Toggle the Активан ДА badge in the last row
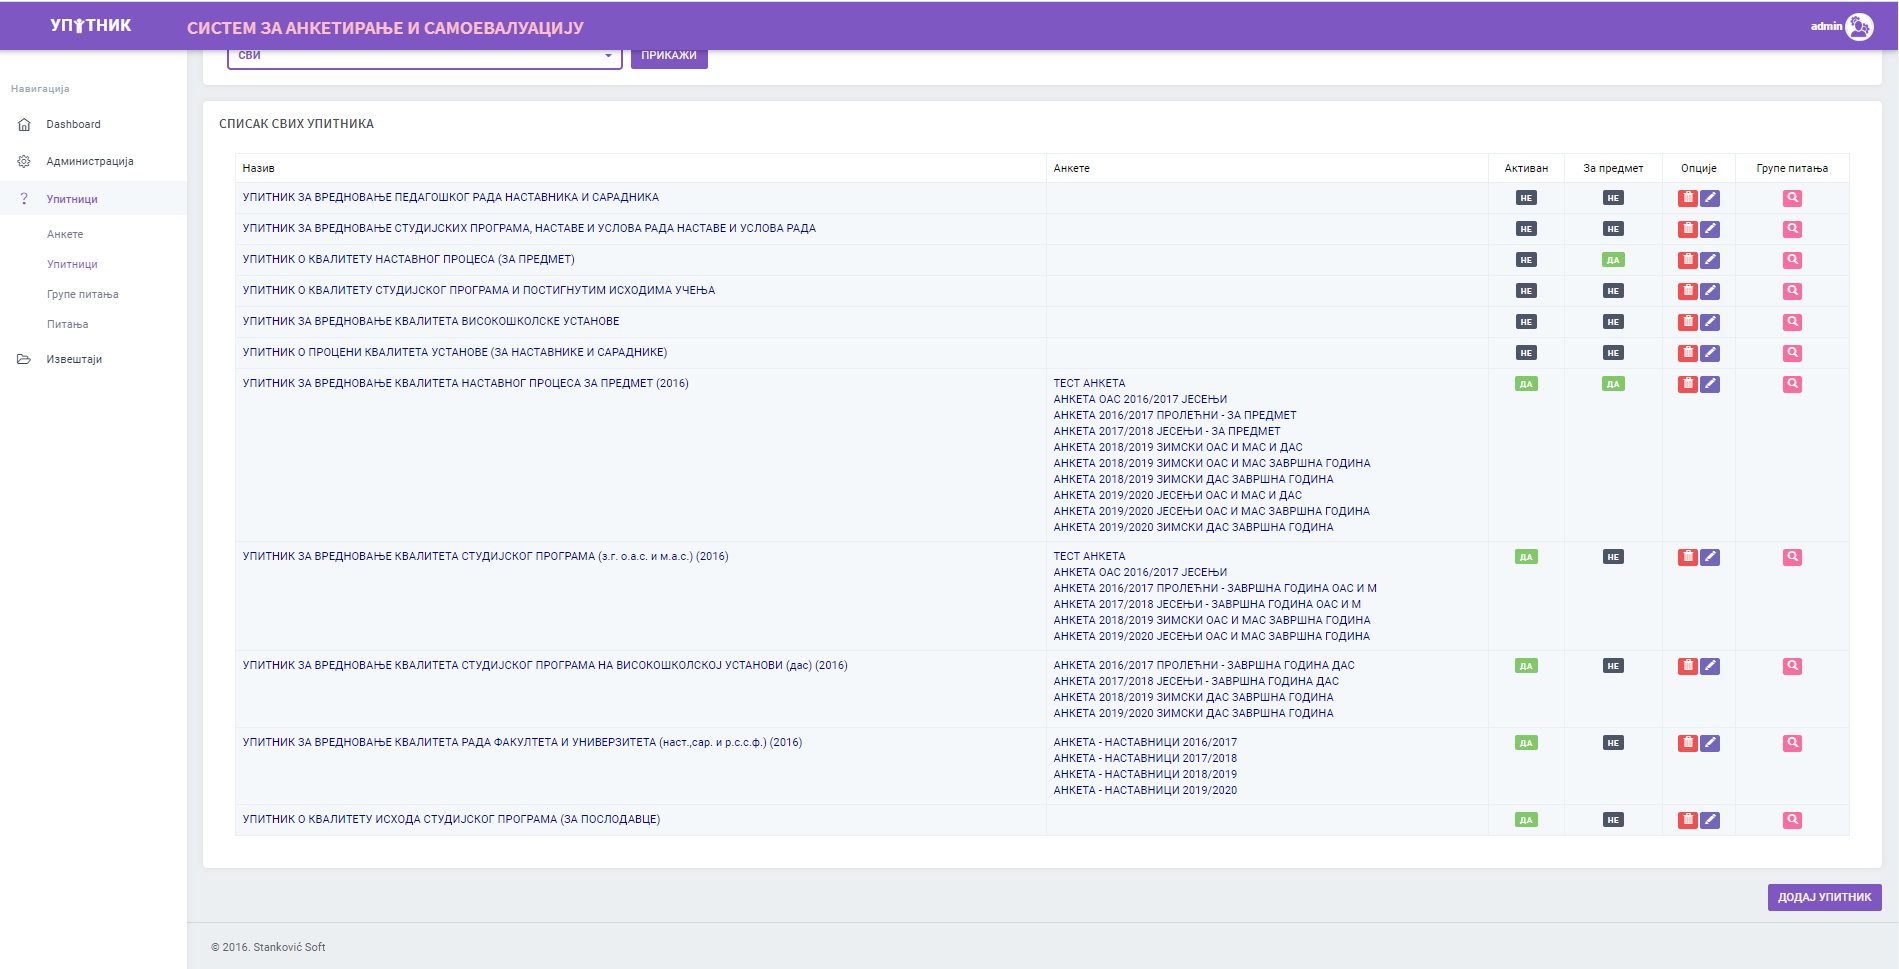The image size is (1899, 969). pyautogui.click(x=1525, y=820)
